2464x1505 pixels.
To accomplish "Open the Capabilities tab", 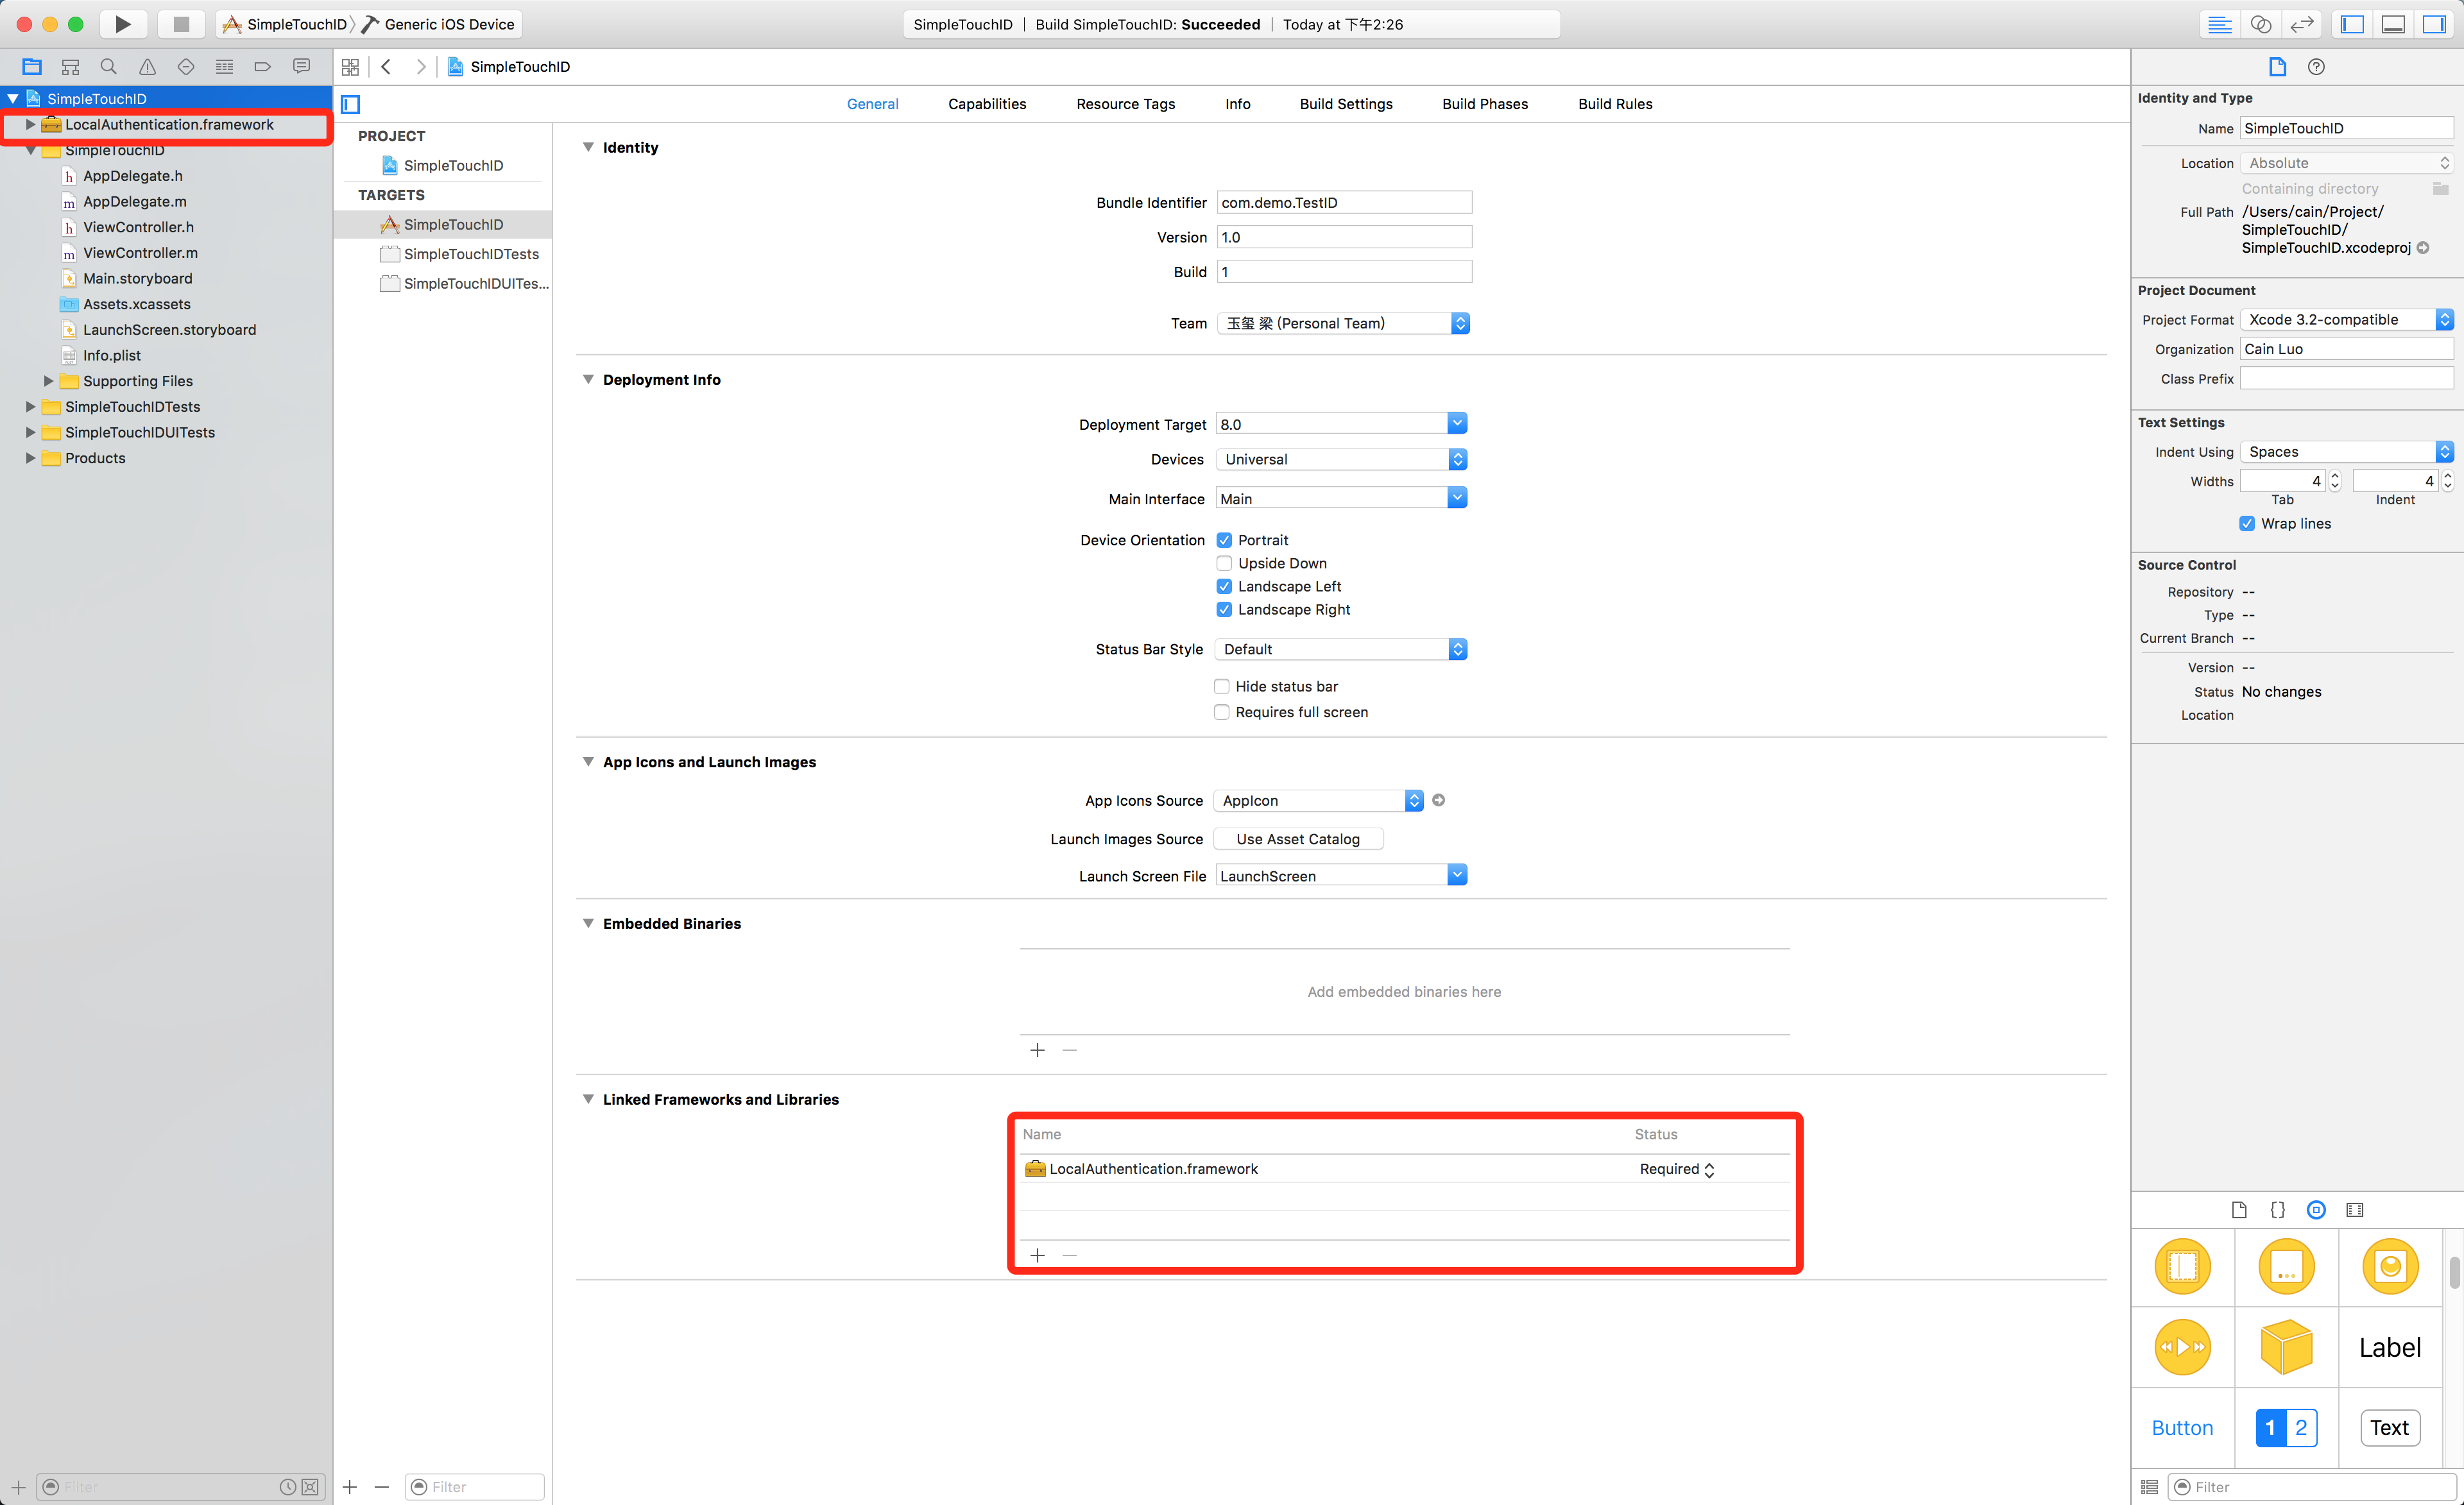I will [x=986, y=104].
